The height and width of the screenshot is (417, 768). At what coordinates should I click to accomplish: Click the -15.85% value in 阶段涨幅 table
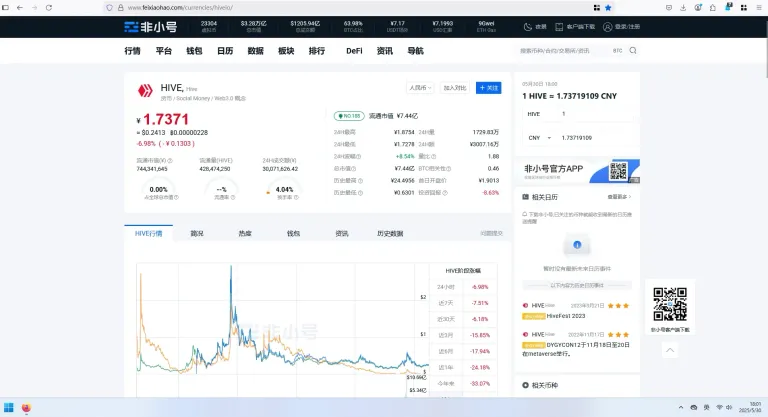point(480,335)
